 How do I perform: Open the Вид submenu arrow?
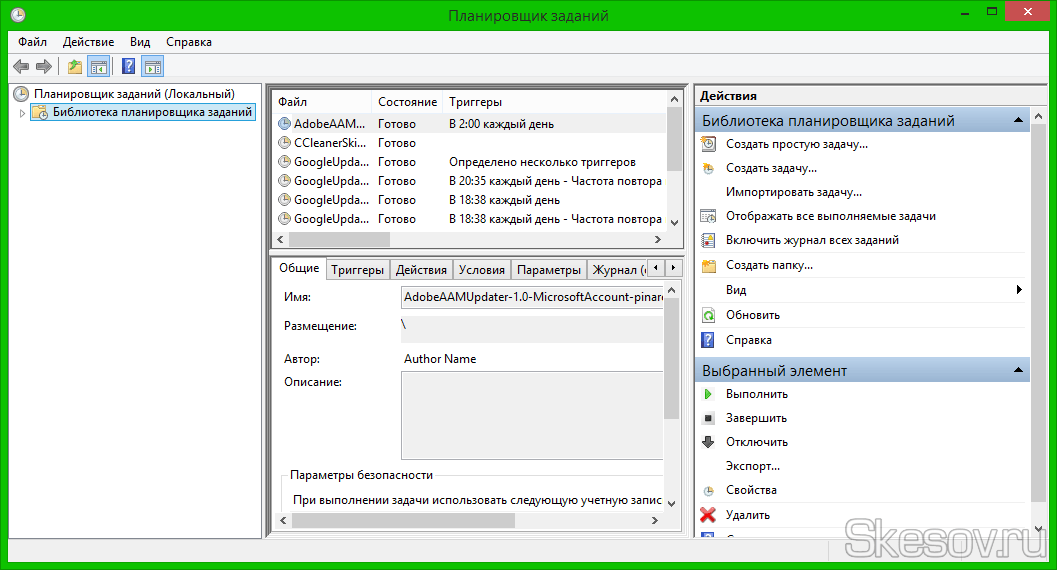[1018, 290]
